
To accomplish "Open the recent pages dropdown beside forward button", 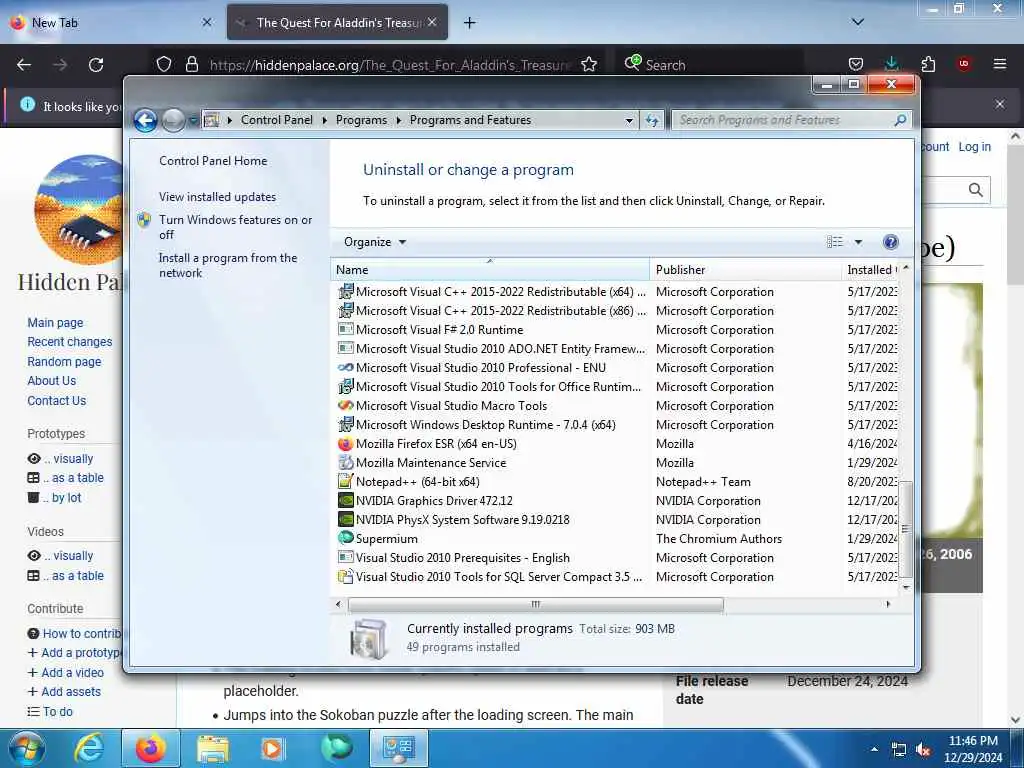I will click(193, 120).
